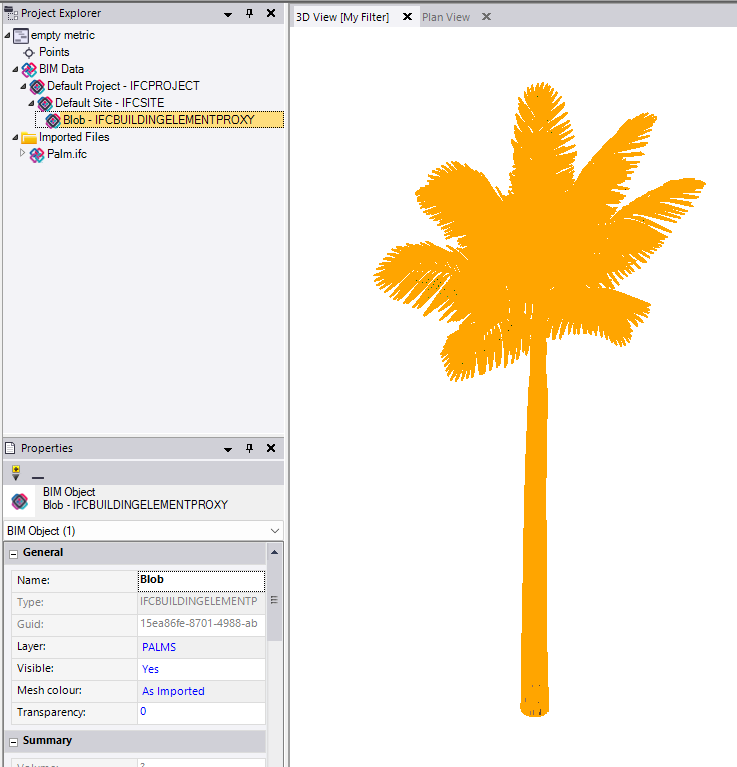Change Mesh colour As Imported

201,691
